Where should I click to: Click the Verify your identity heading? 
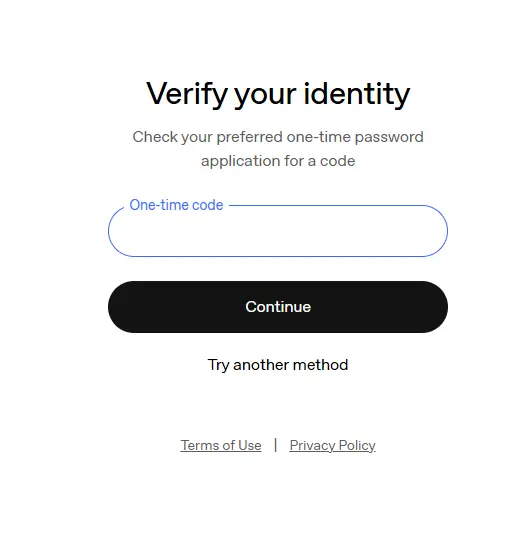[x=278, y=94]
